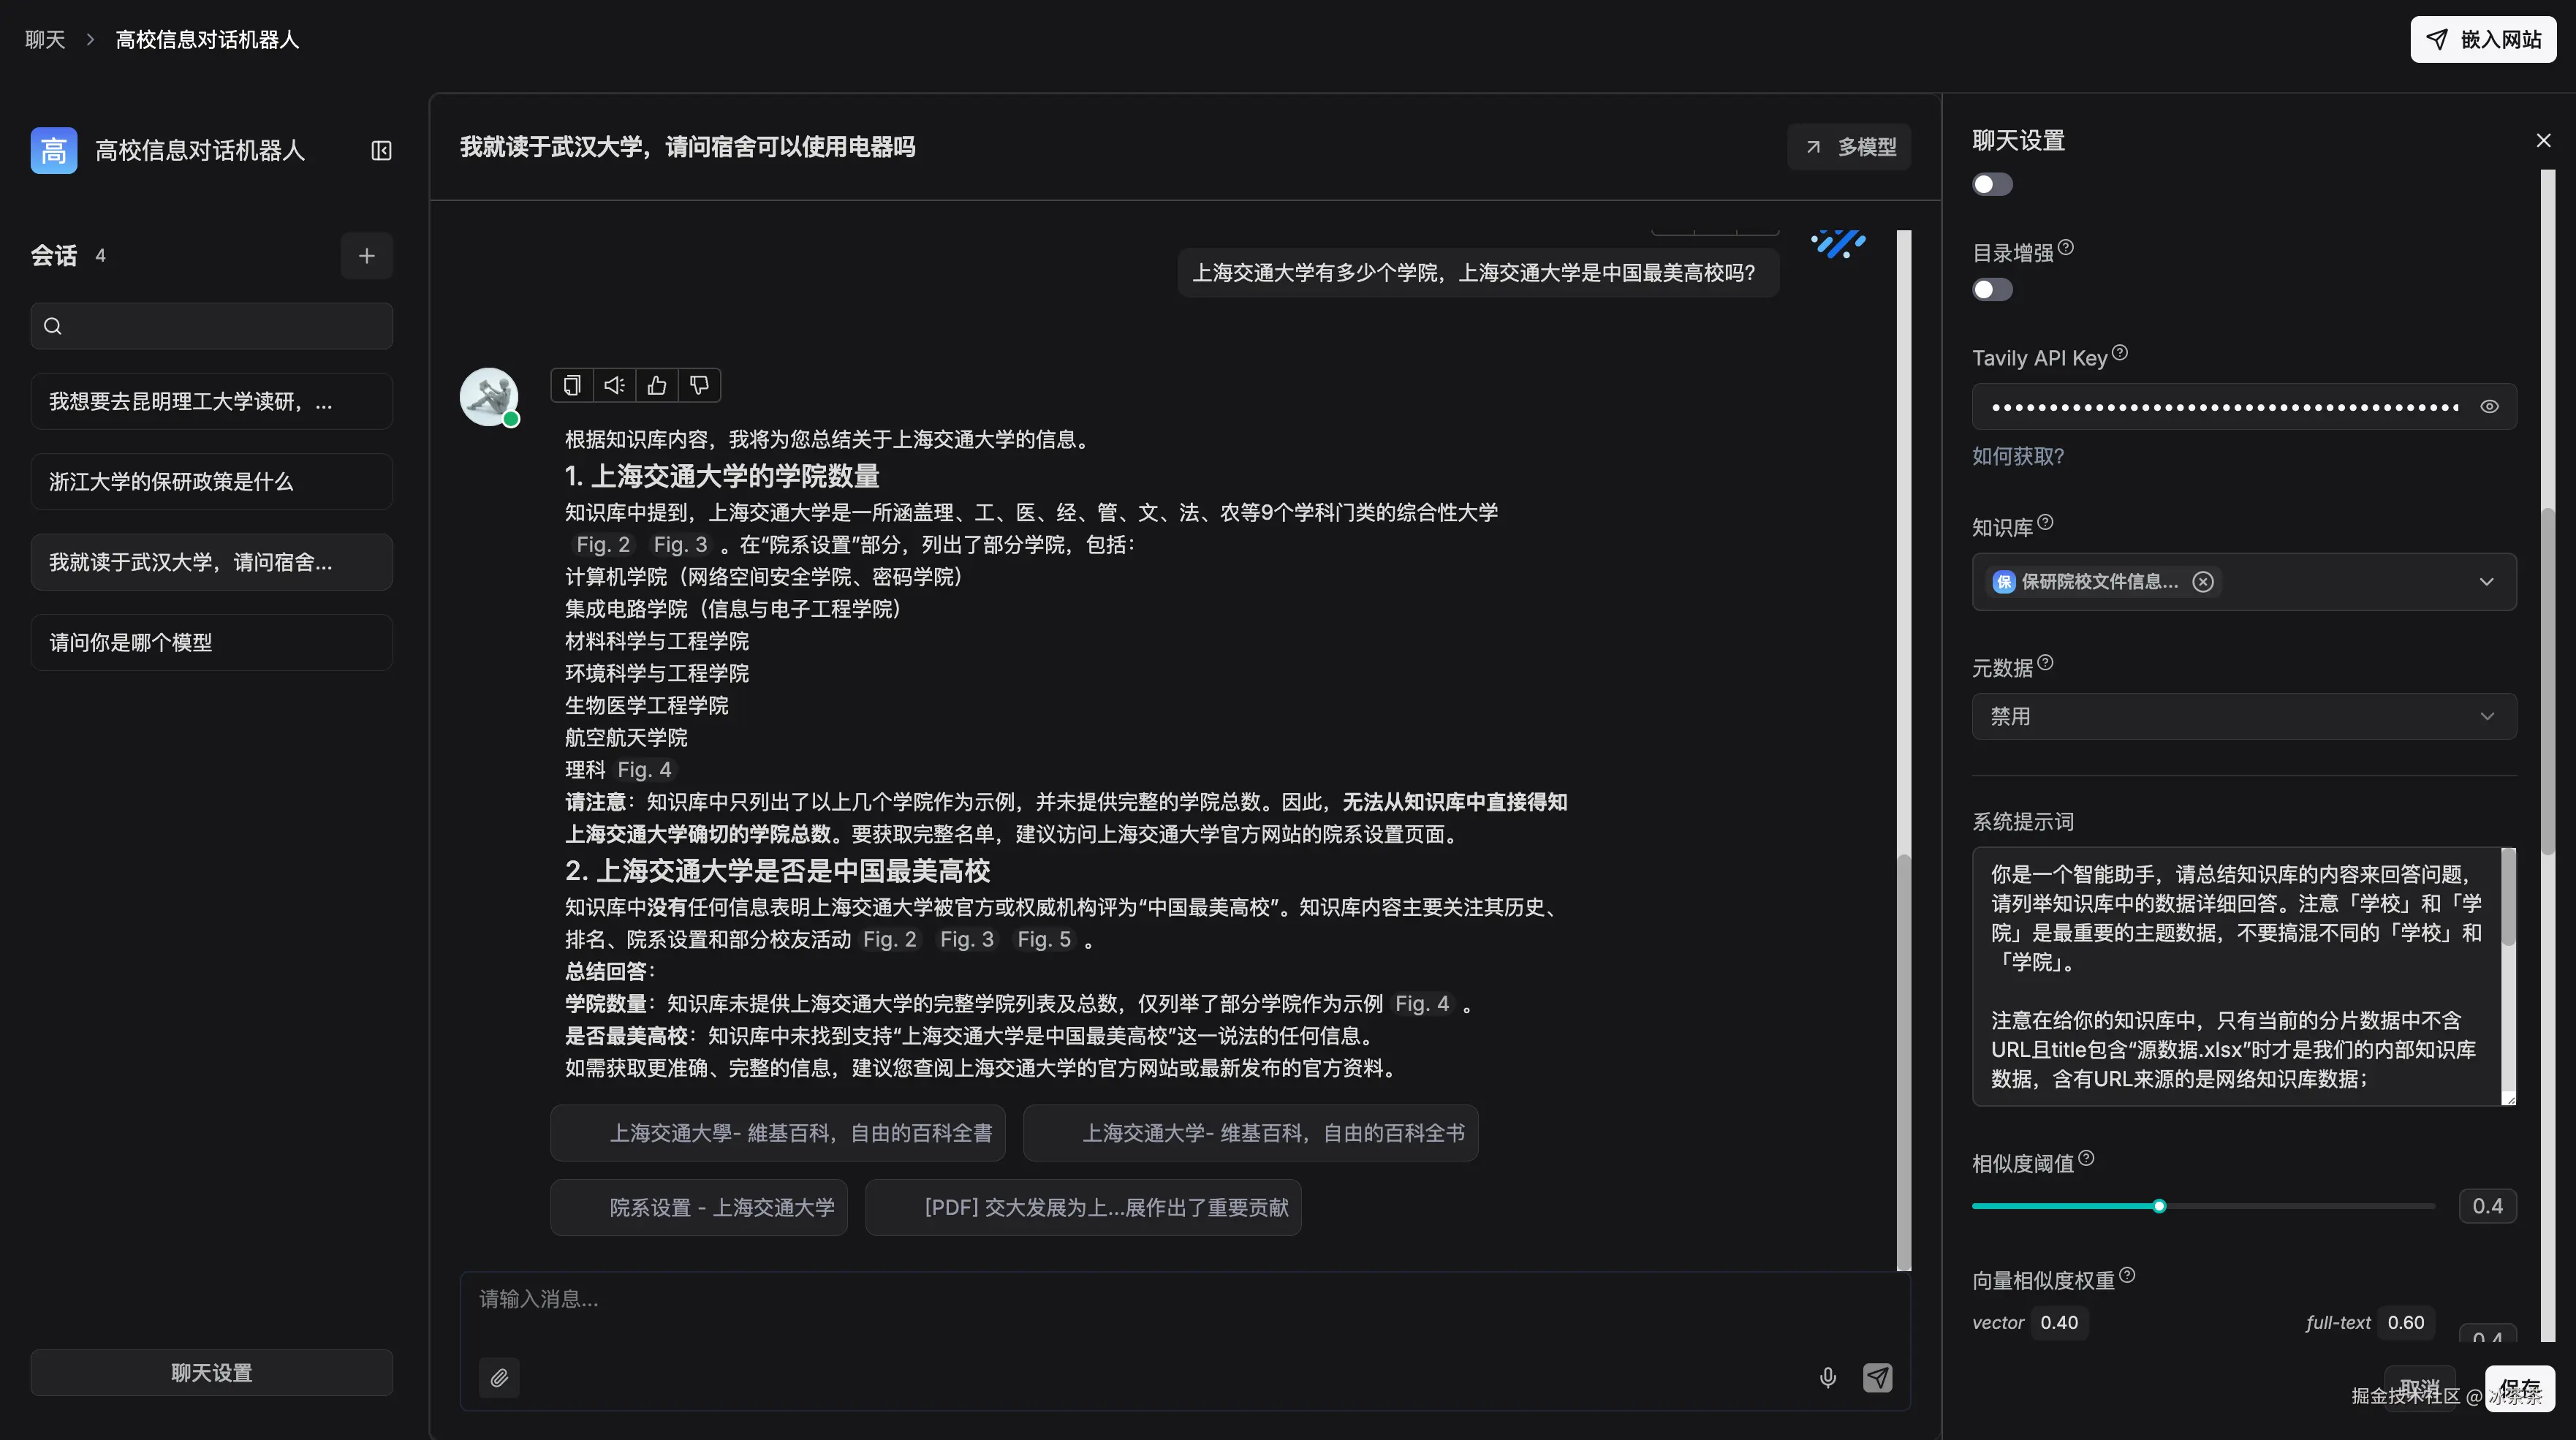Viewport: 2576px width, 1440px height.
Task: Click the thumbs down icon
Action: coord(700,385)
